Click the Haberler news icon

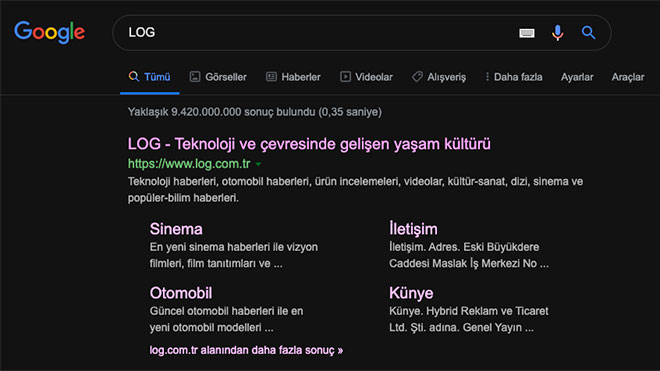[x=271, y=77]
